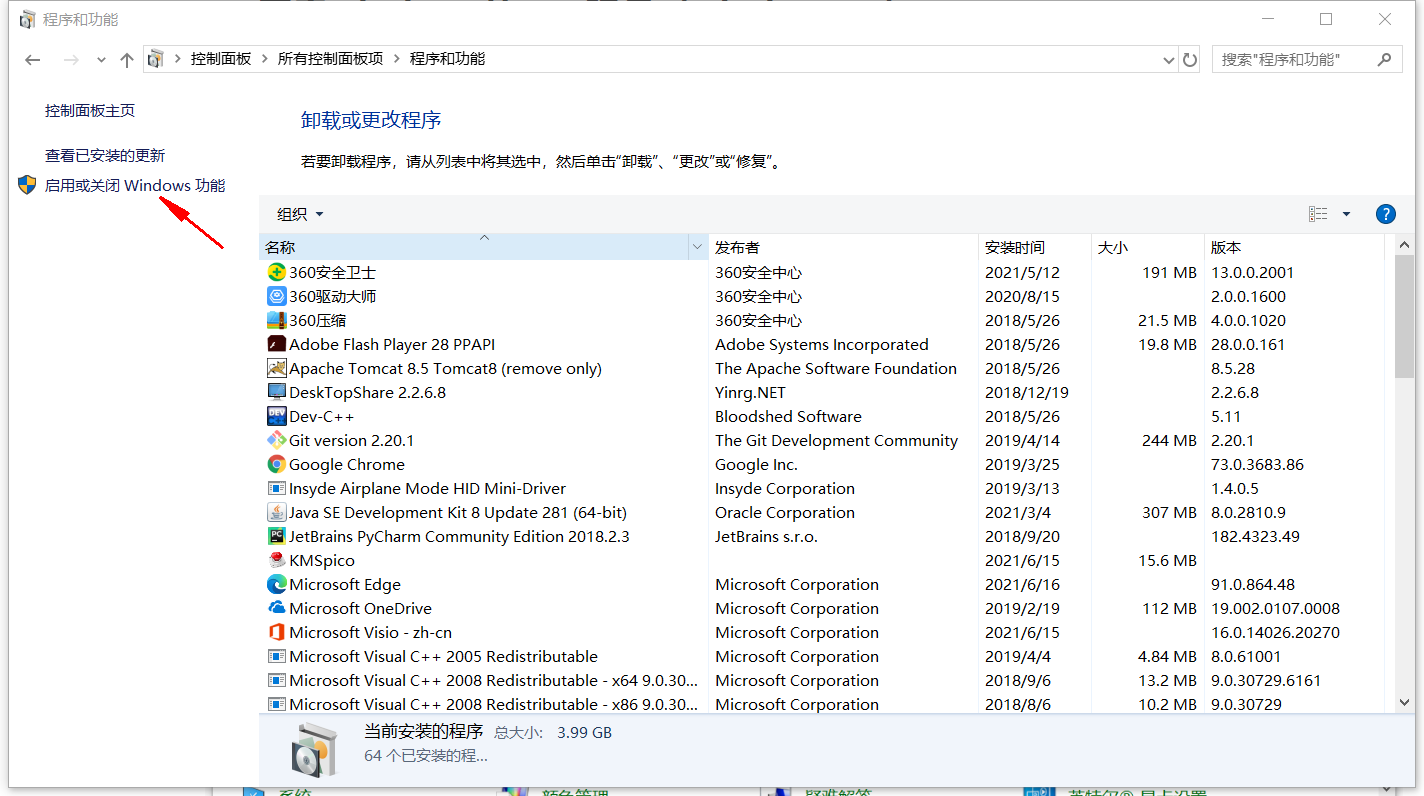Click the 73.0.3683.86 version cell

point(1258,464)
